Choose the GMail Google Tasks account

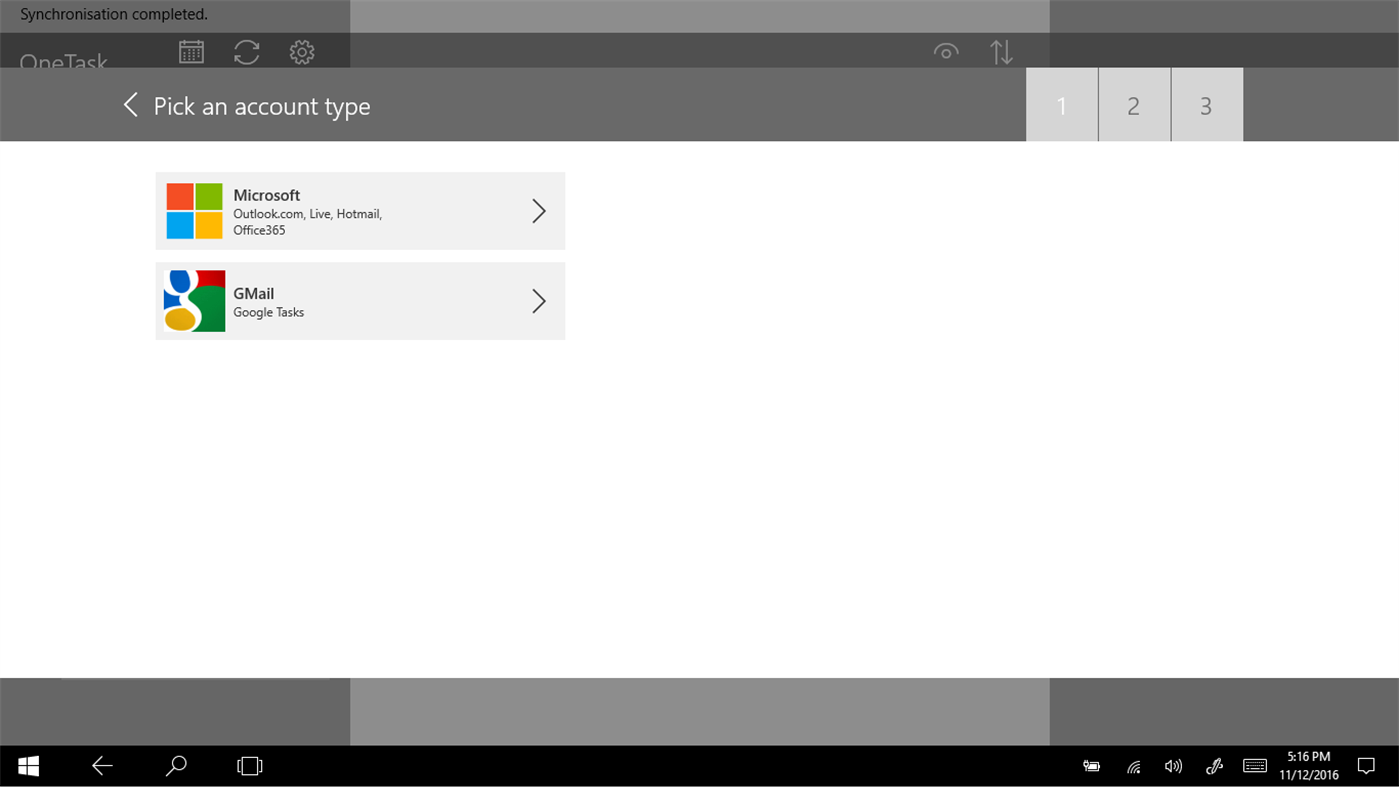360,301
